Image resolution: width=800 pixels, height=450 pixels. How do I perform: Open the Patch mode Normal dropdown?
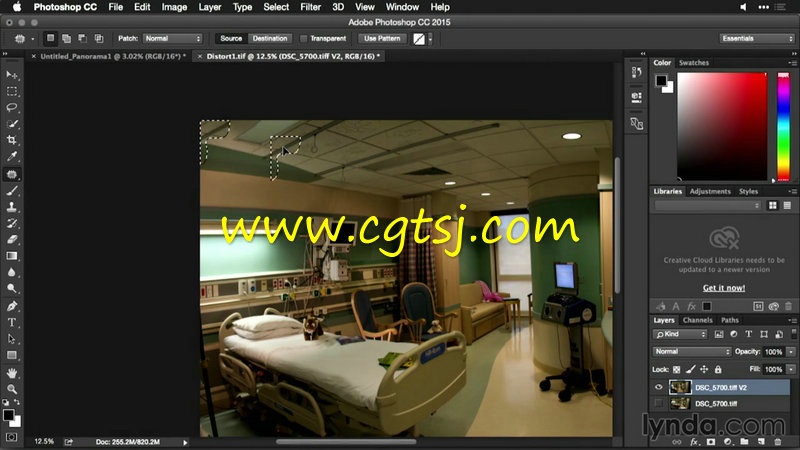(x=173, y=38)
